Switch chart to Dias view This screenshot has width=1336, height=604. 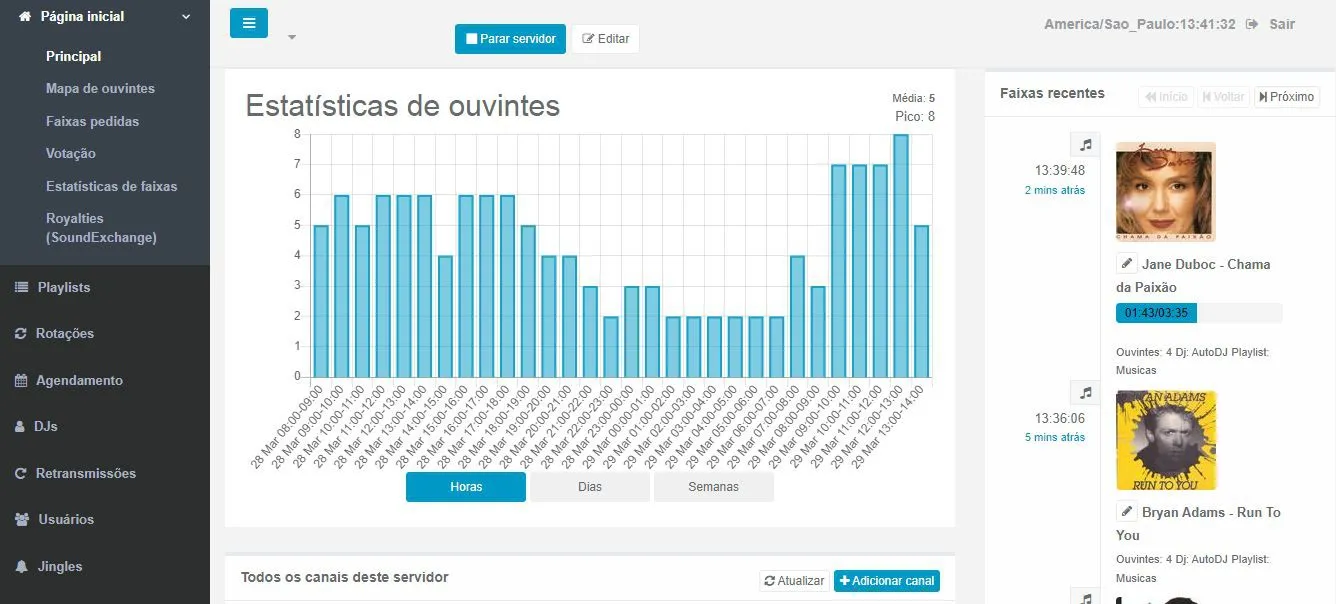(590, 487)
